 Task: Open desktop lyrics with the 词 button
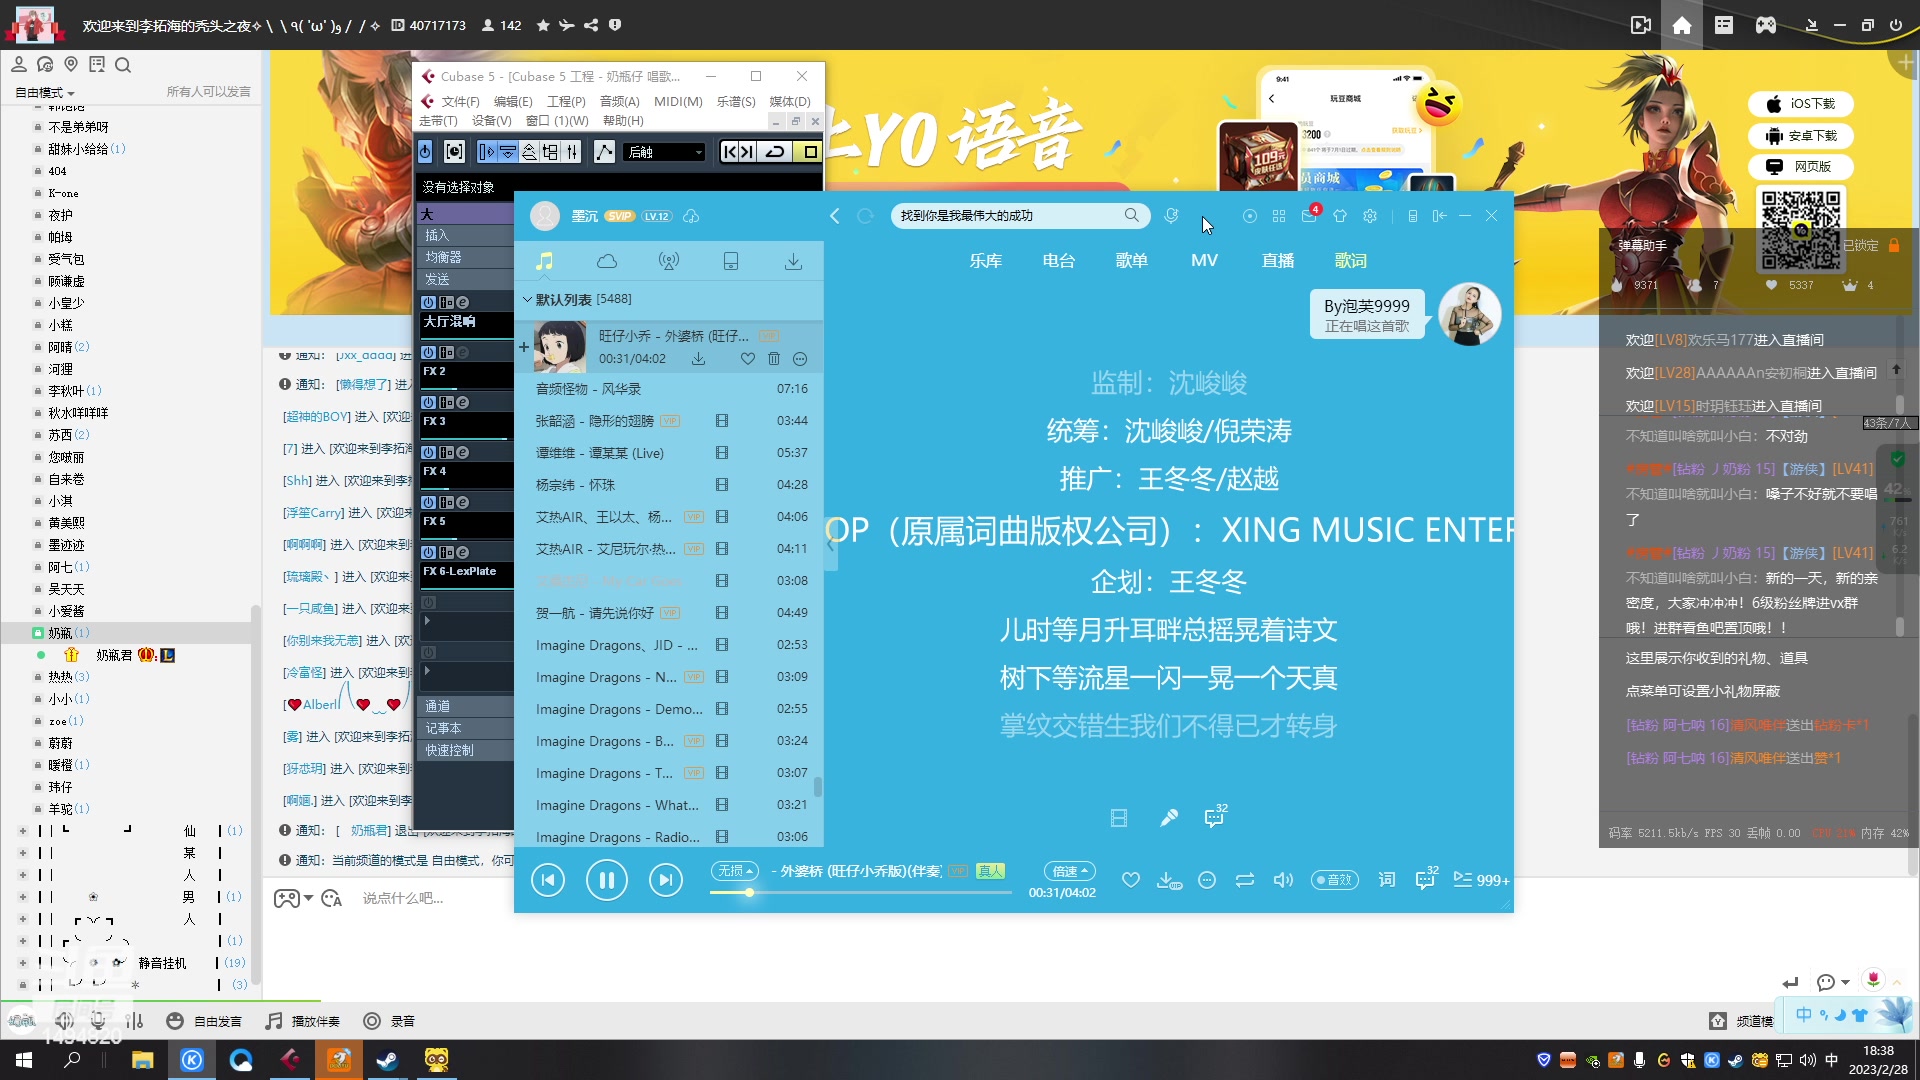click(x=1387, y=880)
